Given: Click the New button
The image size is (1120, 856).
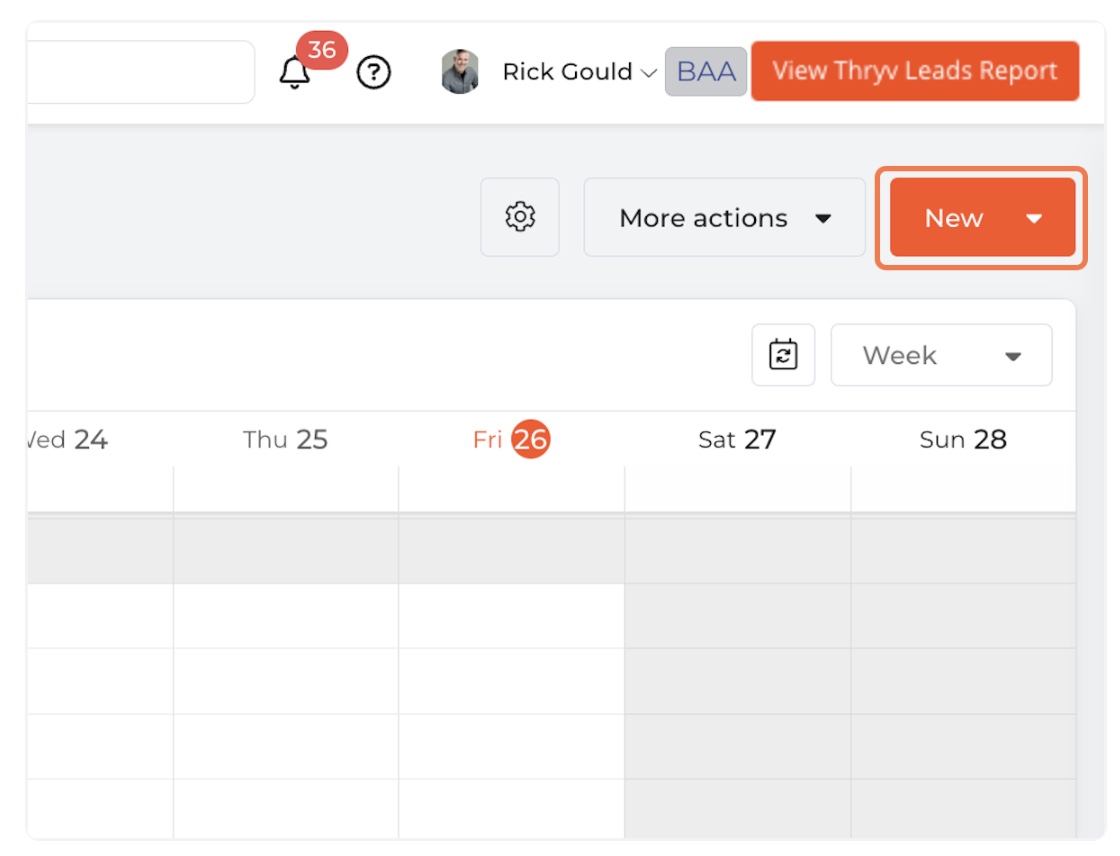Looking at the screenshot, I should pyautogui.click(x=954, y=217).
